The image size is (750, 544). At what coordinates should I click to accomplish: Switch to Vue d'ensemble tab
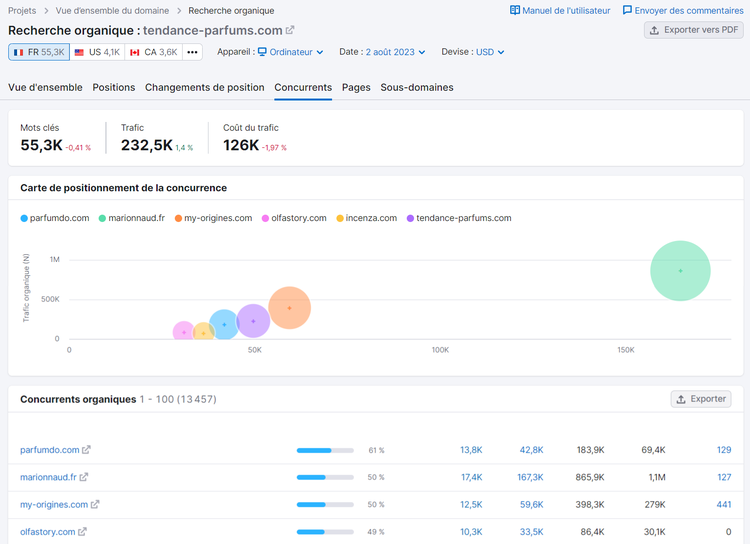(45, 88)
